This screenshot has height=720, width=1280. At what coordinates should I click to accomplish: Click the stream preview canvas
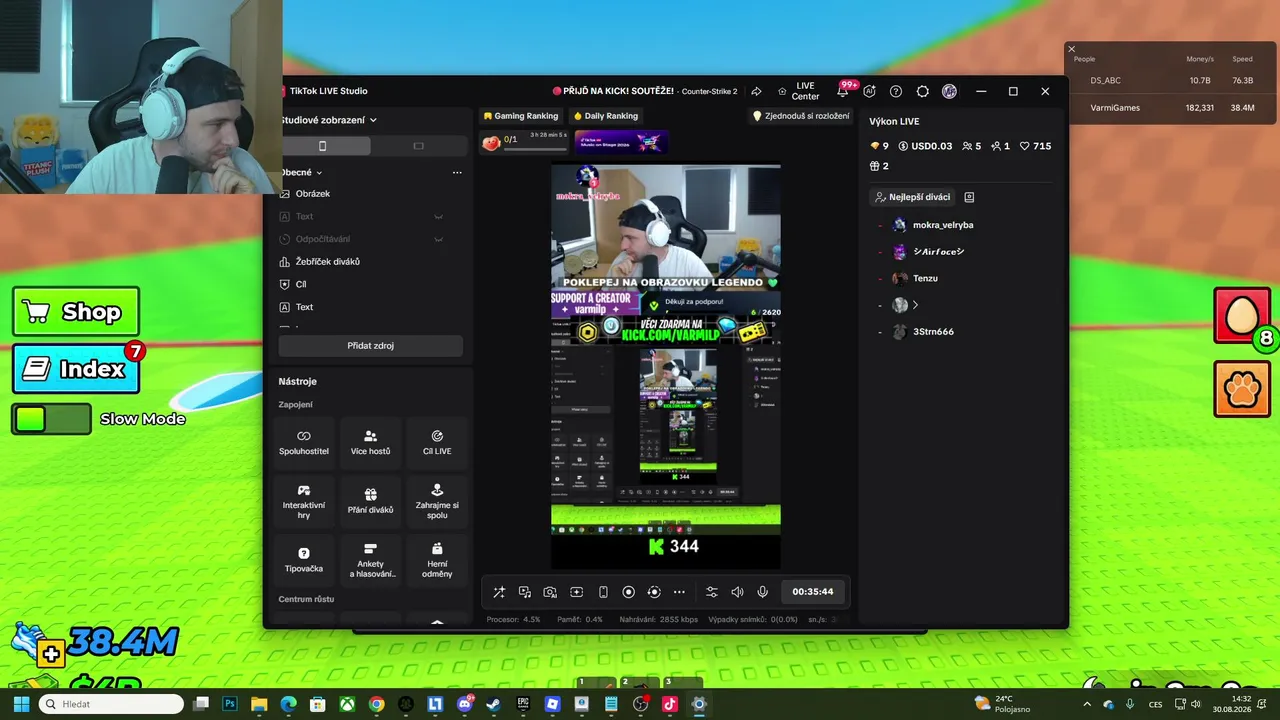pos(666,366)
